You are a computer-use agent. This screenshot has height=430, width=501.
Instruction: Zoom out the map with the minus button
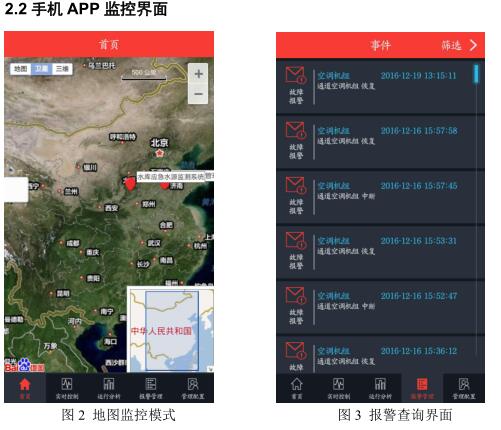tap(198, 94)
